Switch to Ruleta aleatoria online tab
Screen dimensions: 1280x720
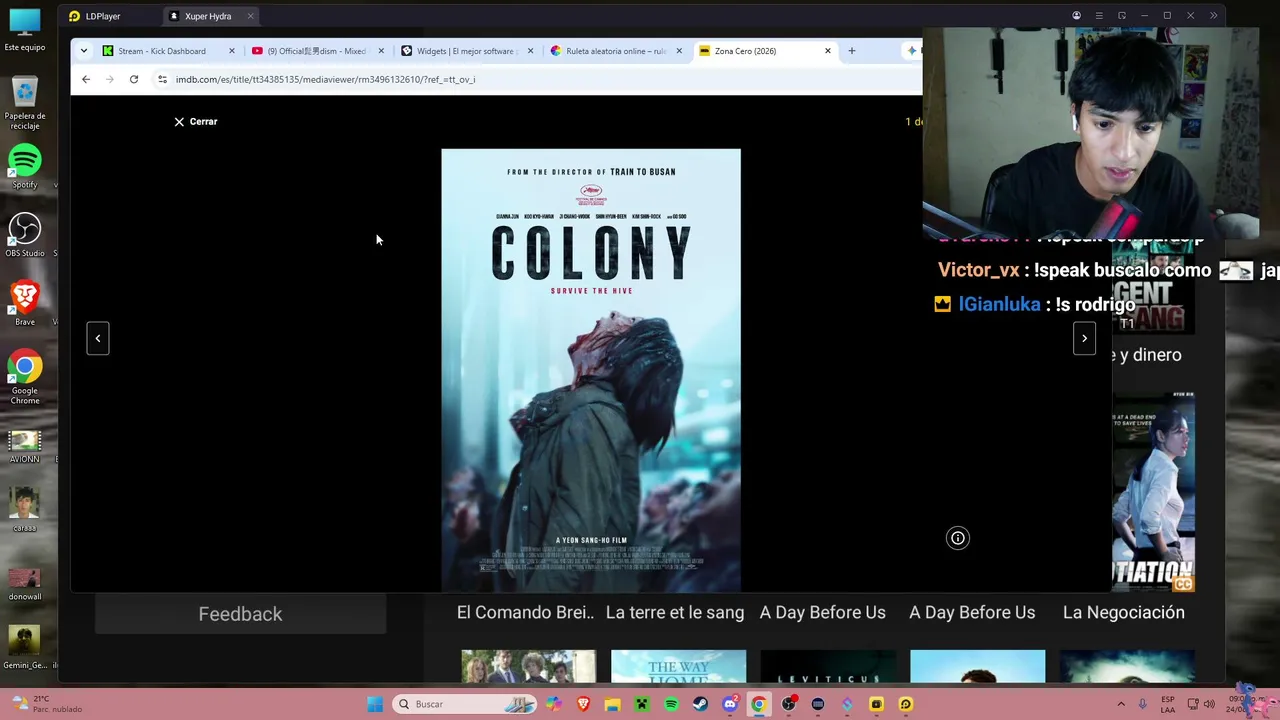(x=616, y=51)
